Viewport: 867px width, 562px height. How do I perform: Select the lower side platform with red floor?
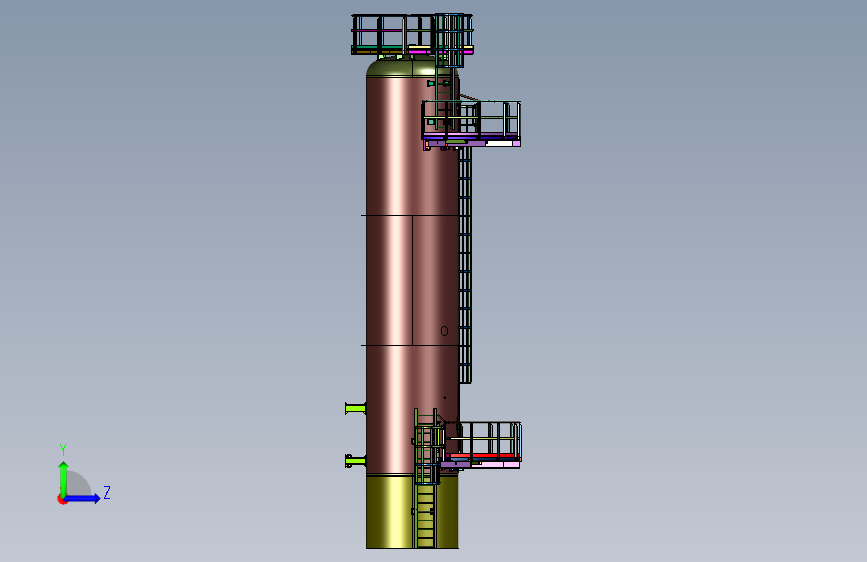pyautogui.click(x=481, y=445)
